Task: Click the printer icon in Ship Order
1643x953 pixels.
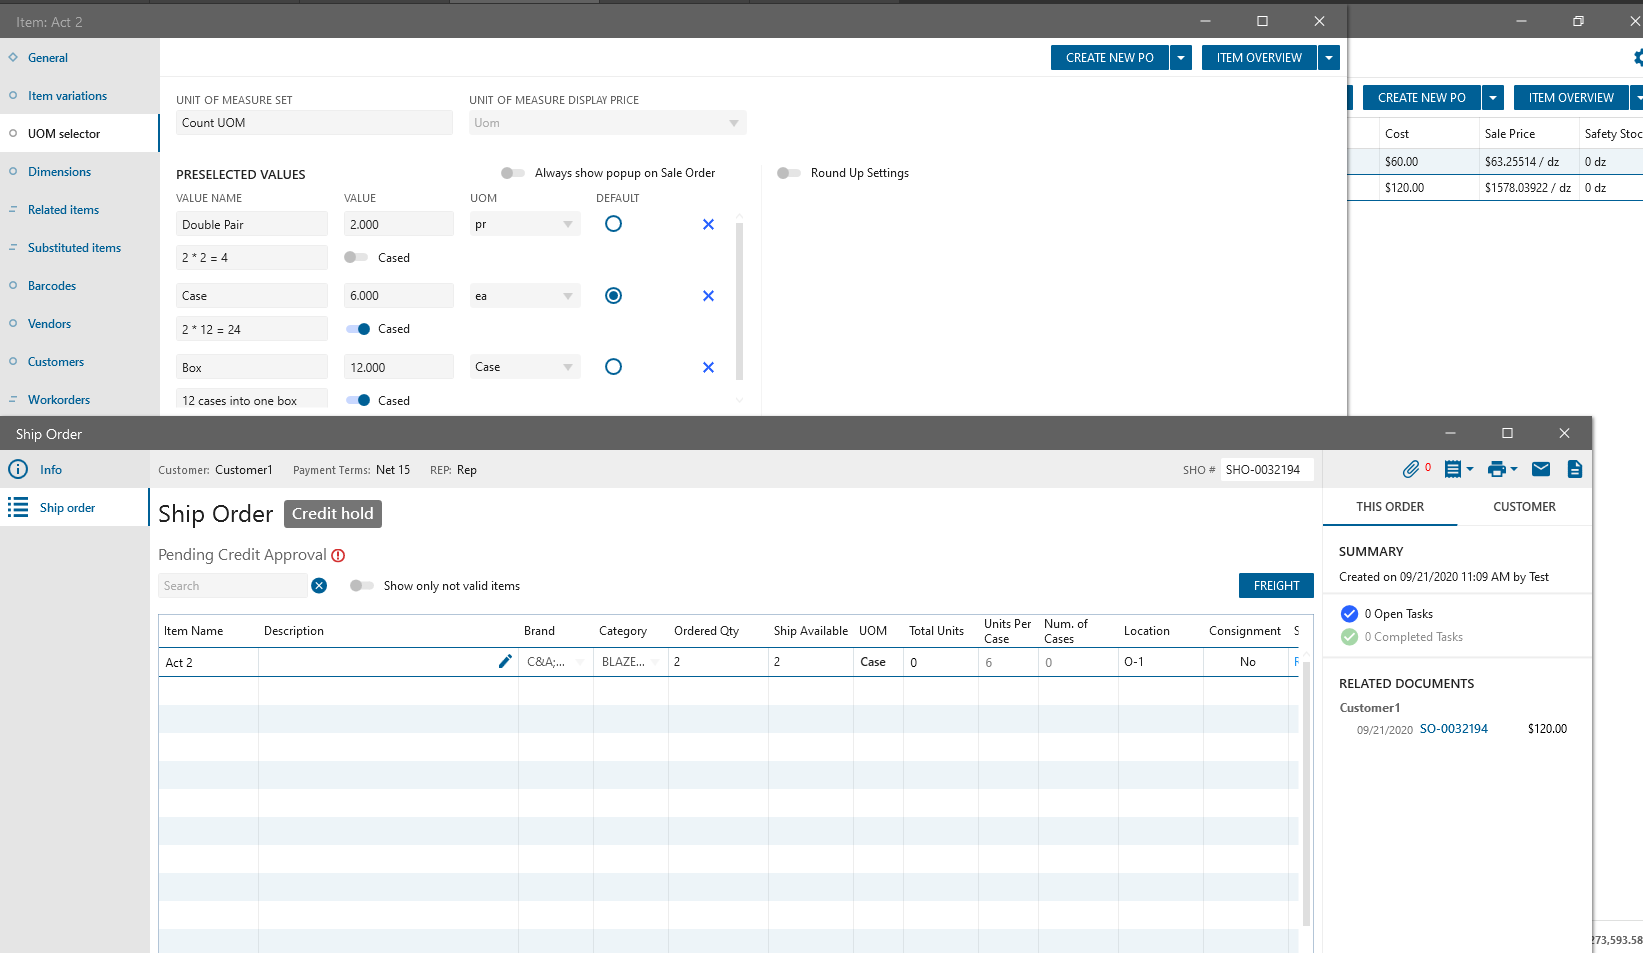Action: (x=1497, y=469)
